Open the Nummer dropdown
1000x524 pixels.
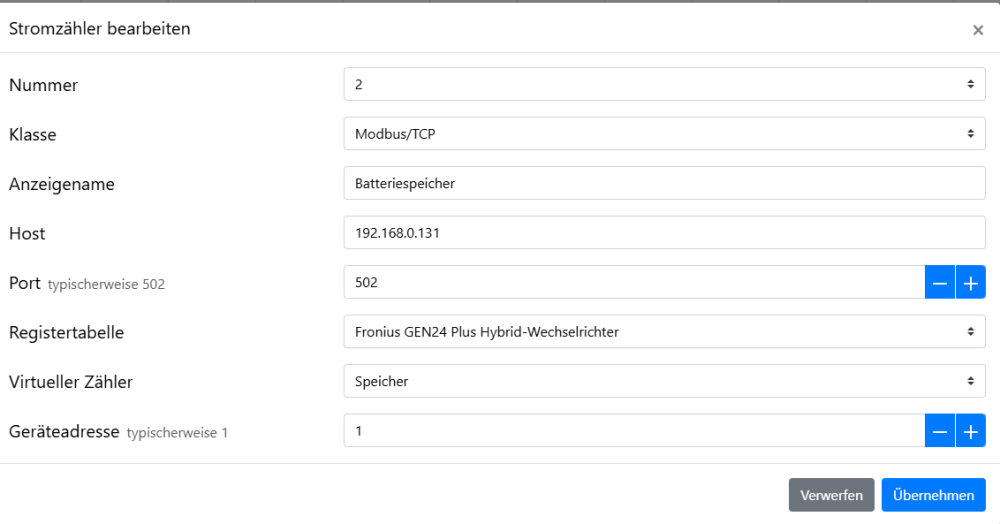coord(664,85)
